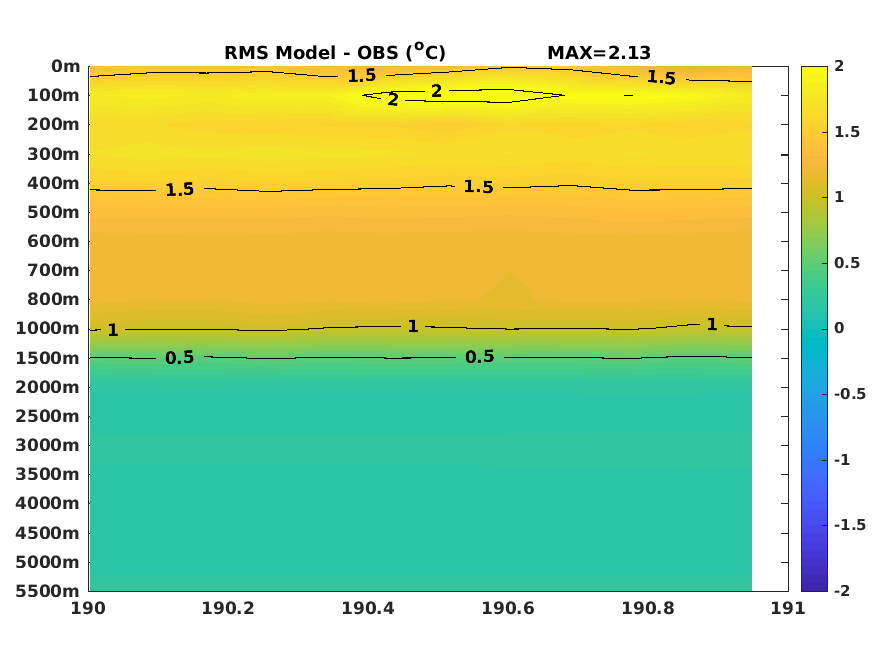The width and height of the screenshot is (875, 656).
Task: Choose the "700m" depth axis label
Action: point(54,270)
